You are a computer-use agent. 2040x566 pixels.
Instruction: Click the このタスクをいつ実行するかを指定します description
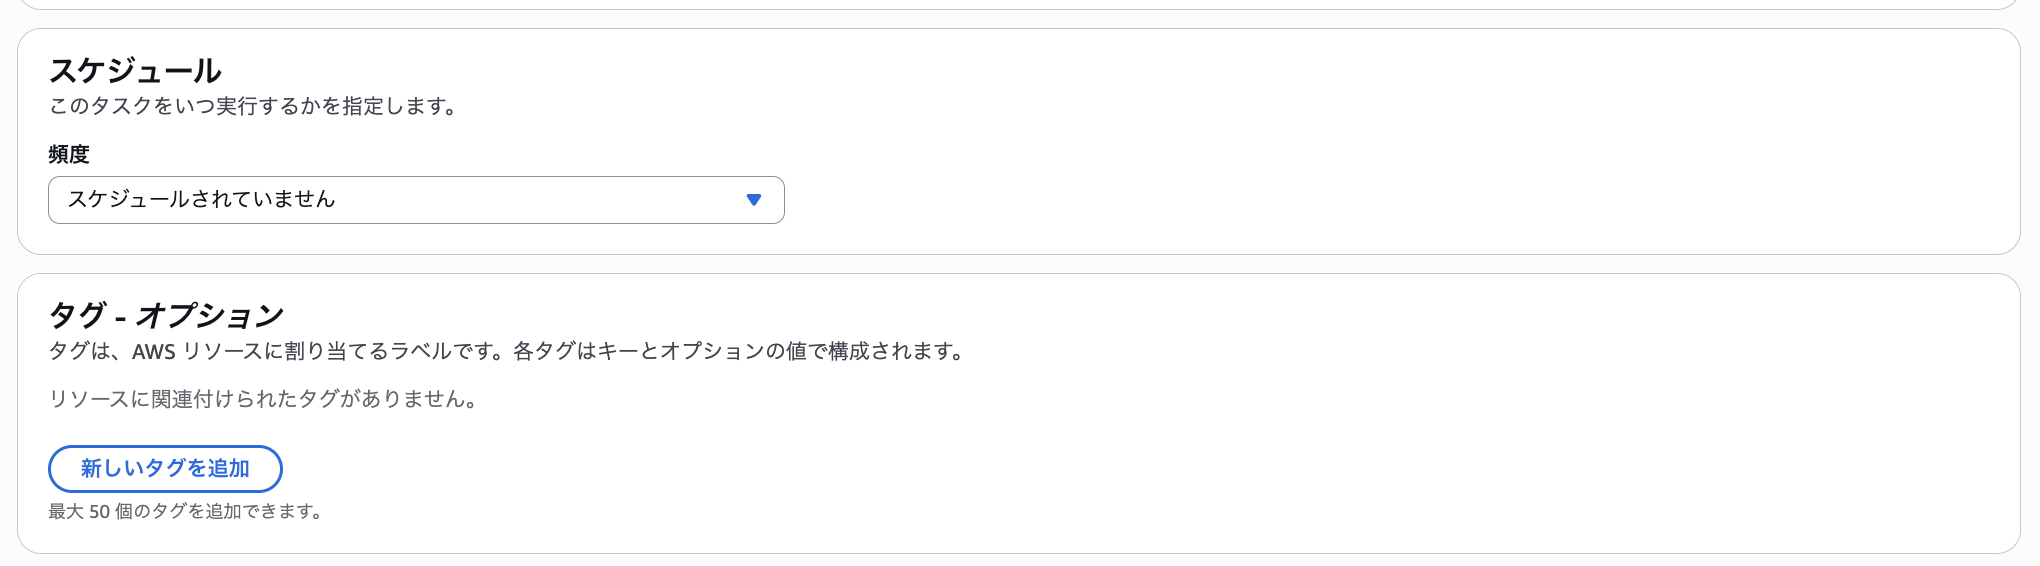253,106
